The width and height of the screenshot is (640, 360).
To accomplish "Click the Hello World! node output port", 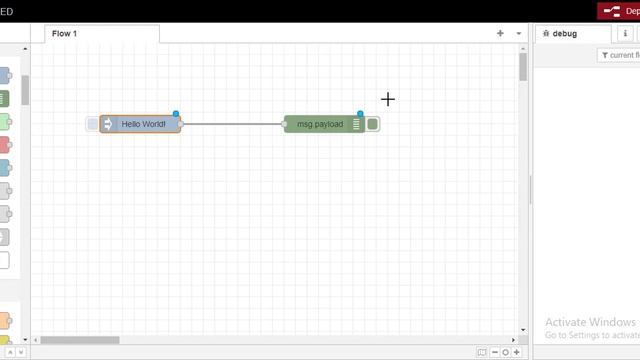I will coord(180,124).
